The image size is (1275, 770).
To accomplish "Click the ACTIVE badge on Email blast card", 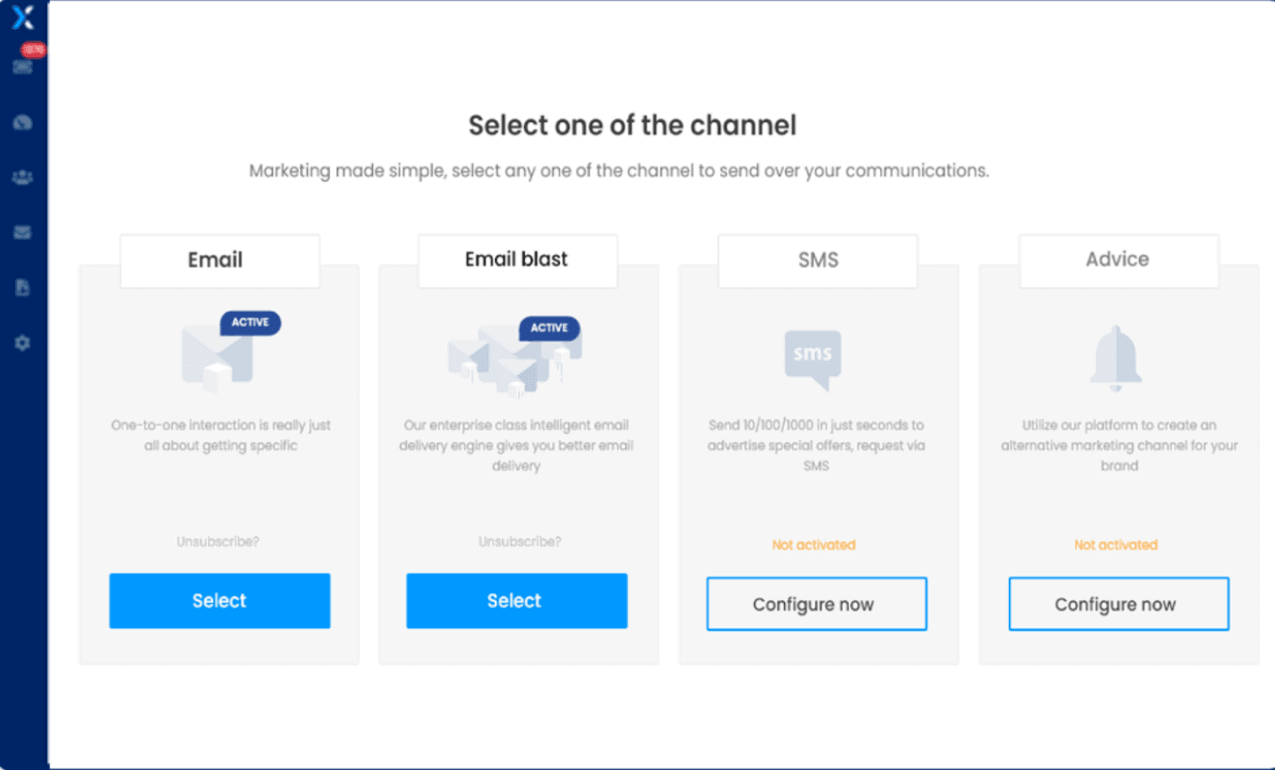I will [549, 328].
